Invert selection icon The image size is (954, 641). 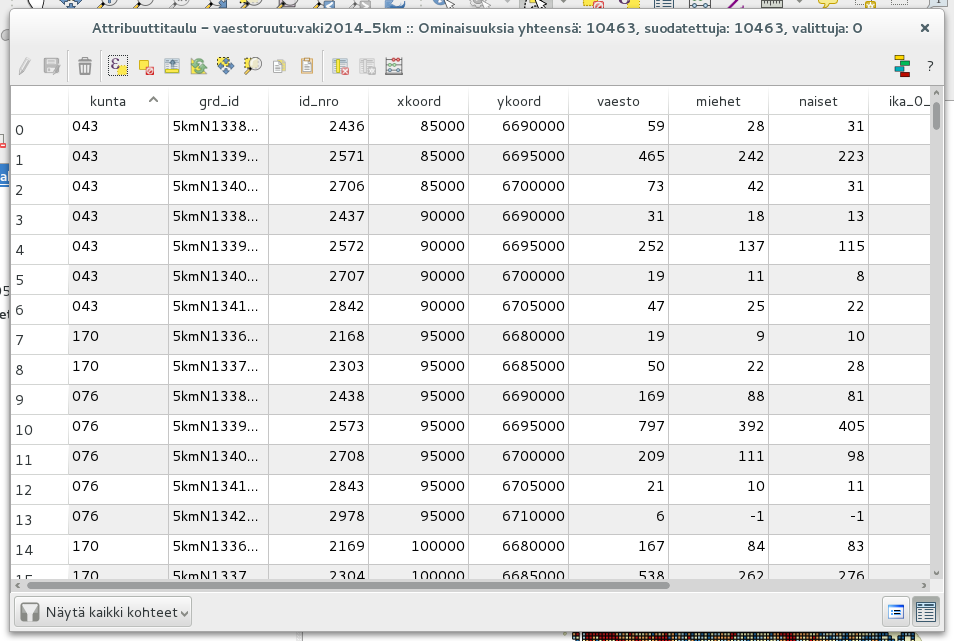click(198, 66)
